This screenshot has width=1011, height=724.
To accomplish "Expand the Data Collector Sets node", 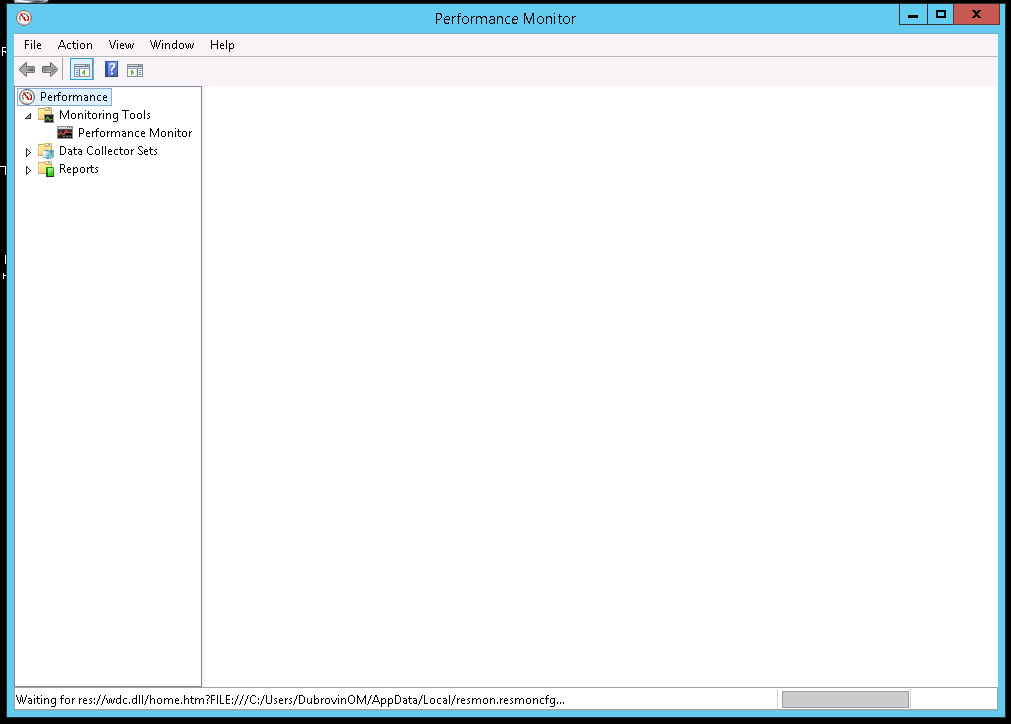I will pos(28,152).
